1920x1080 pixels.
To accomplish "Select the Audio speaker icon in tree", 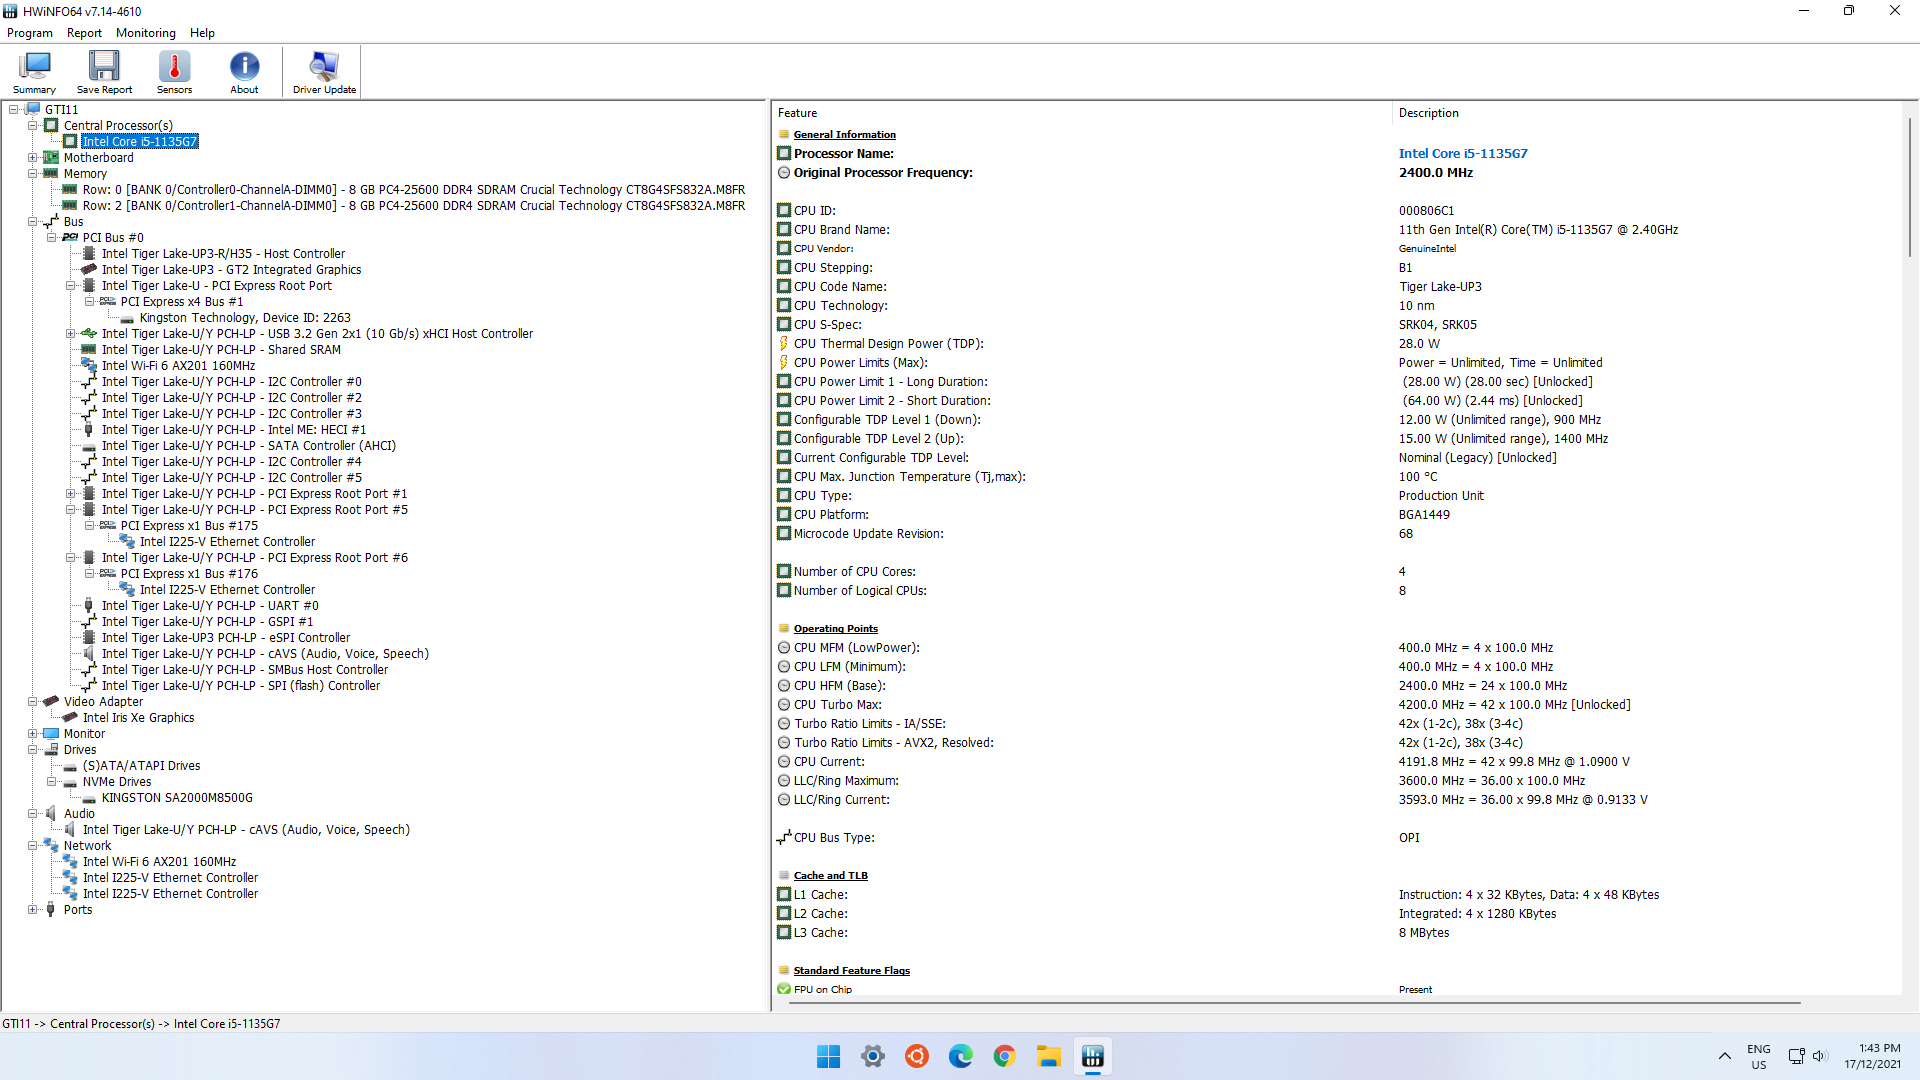I will 51,813.
